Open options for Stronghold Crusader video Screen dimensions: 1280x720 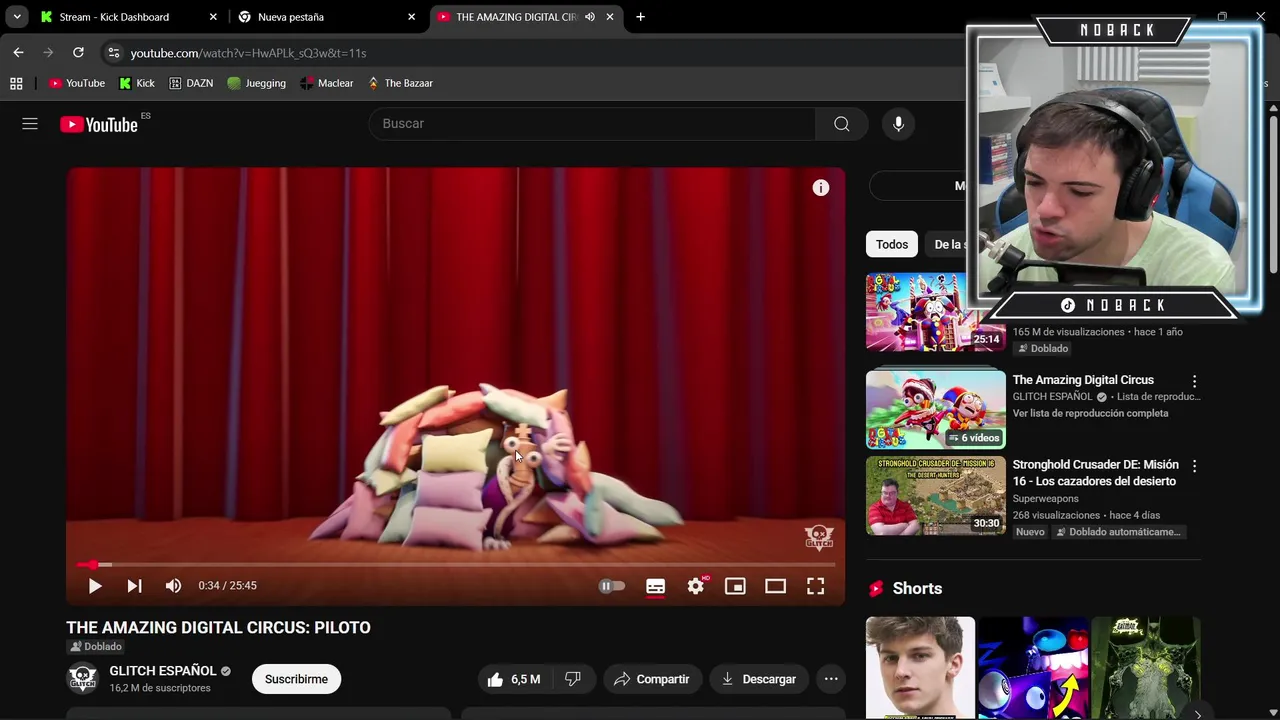click(1194, 466)
